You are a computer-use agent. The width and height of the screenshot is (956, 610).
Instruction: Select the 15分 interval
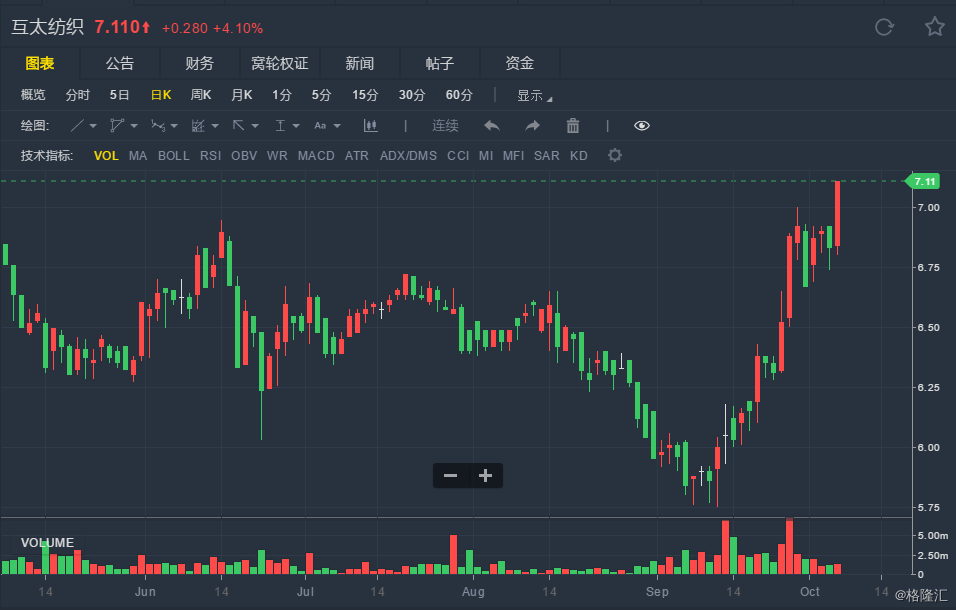pyautogui.click(x=365, y=95)
